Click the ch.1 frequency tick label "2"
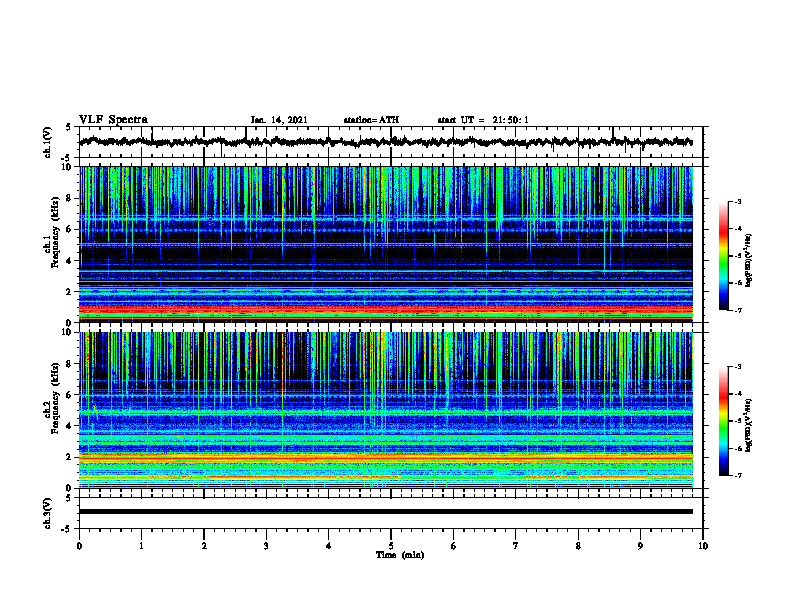Screen dimensions: 792x612 (70, 291)
